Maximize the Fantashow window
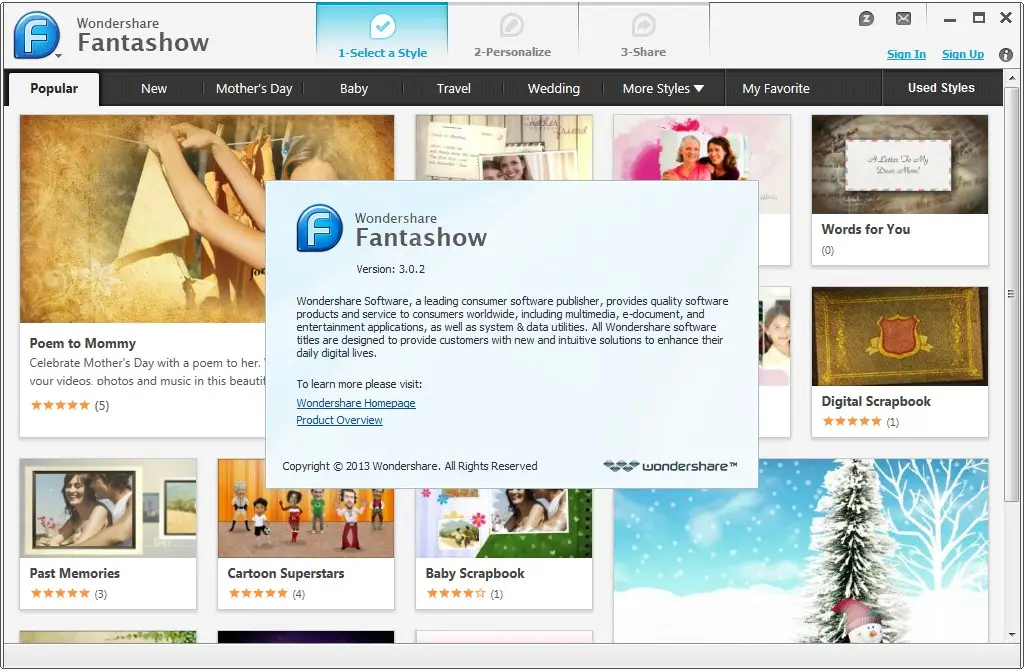The height and width of the screenshot is (671, 1025). pos(979,18)
